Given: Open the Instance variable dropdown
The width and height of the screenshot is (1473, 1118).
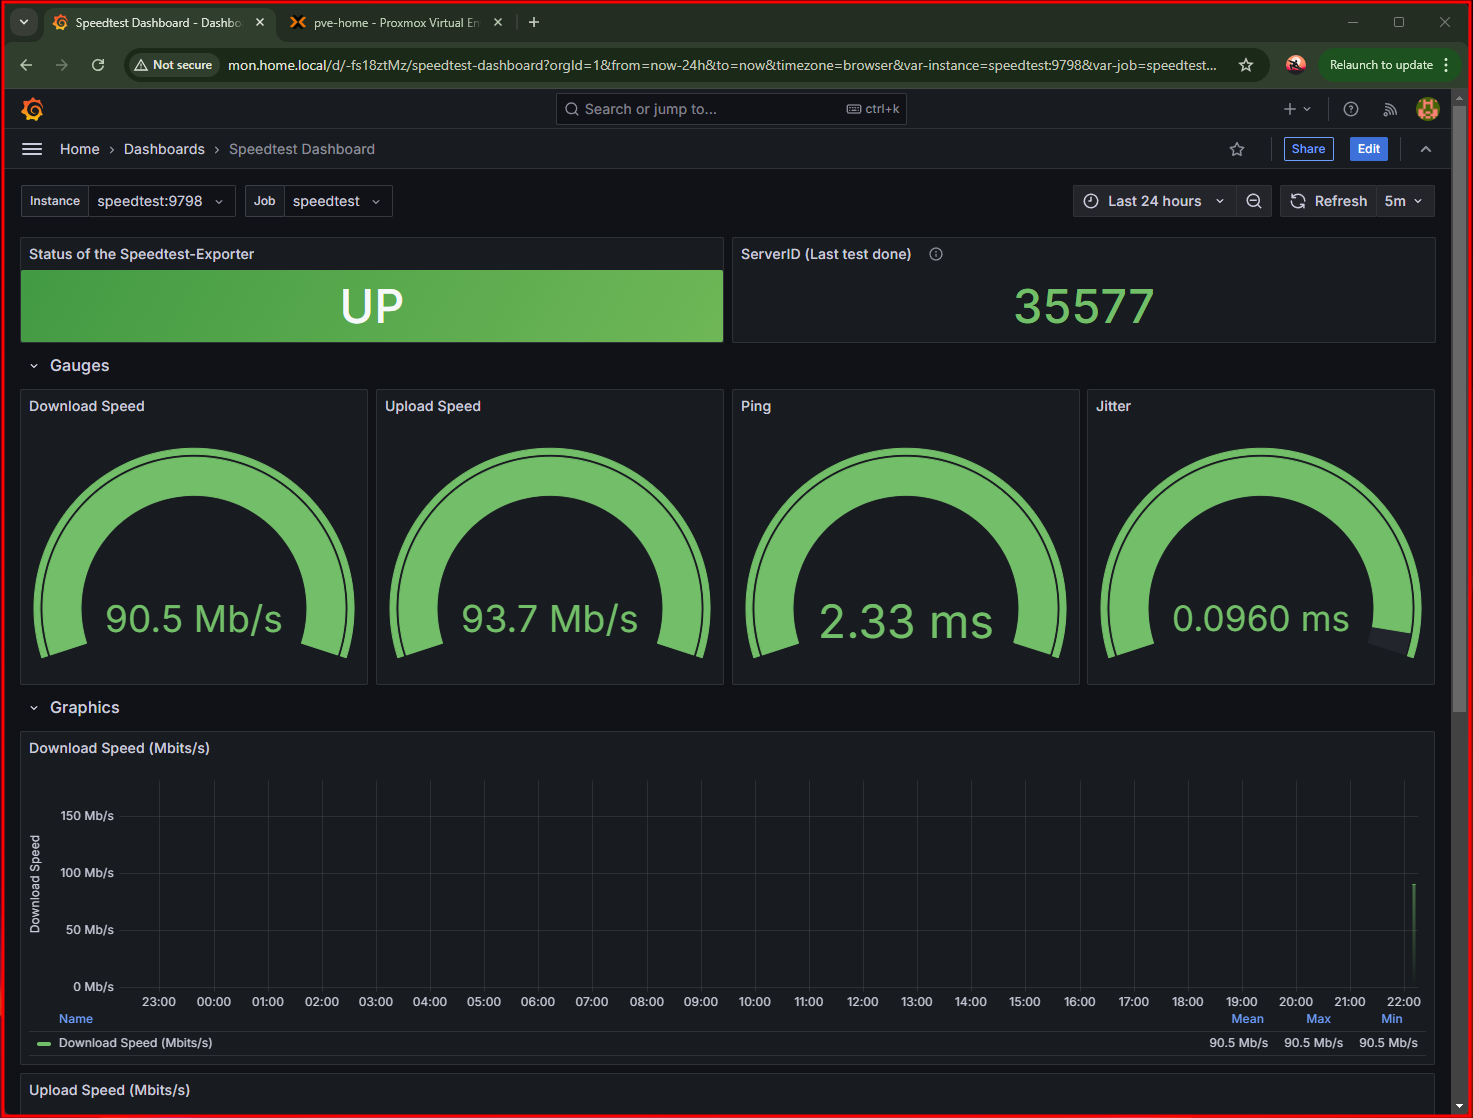Looking at the screenshot, I should [x=161, y=201].
